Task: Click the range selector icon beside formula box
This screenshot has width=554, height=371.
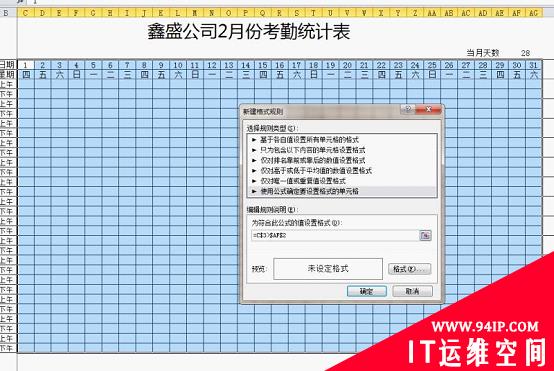Action: 425,235
